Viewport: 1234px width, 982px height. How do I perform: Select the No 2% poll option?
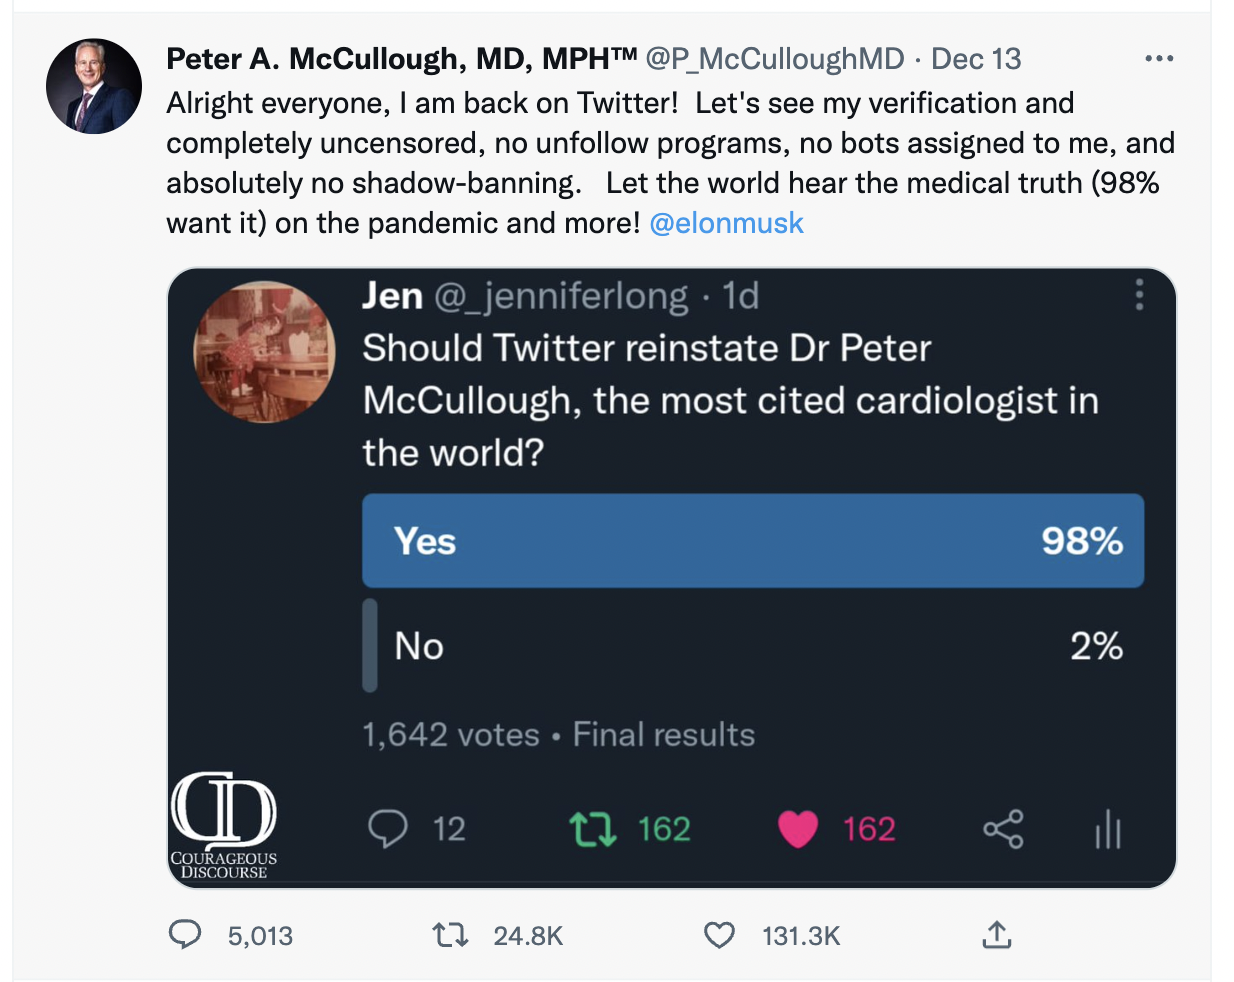pos(752,646)
